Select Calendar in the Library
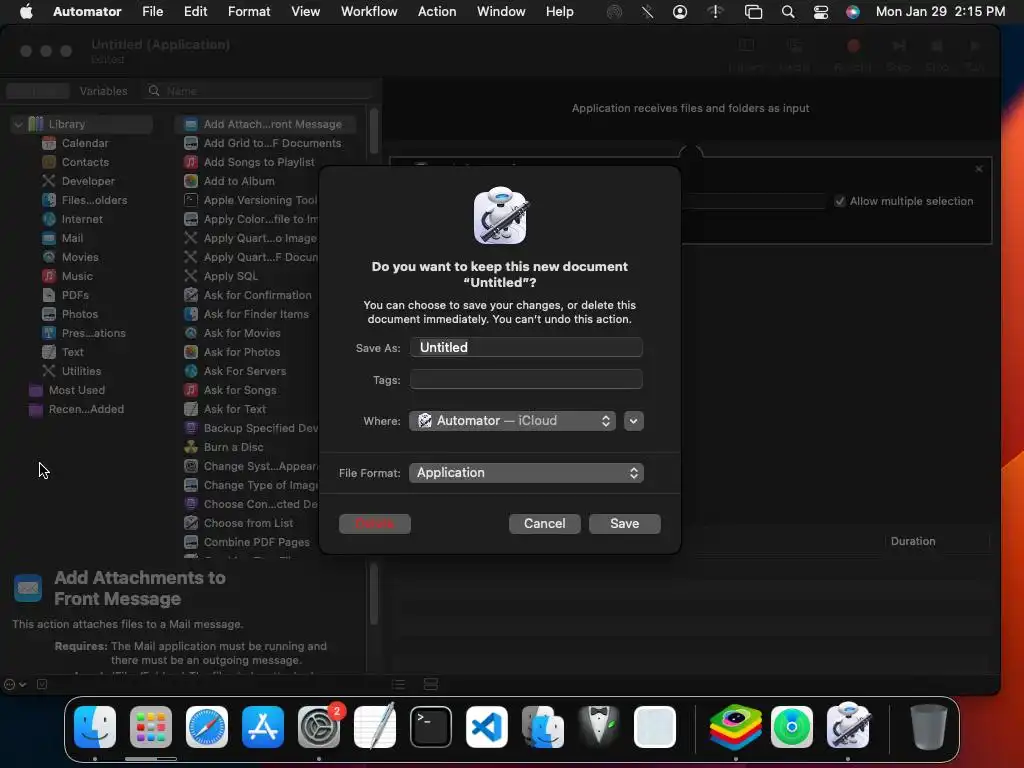Image resolution: width=1024 pixels, height=768 pixels. coord(85,143)
